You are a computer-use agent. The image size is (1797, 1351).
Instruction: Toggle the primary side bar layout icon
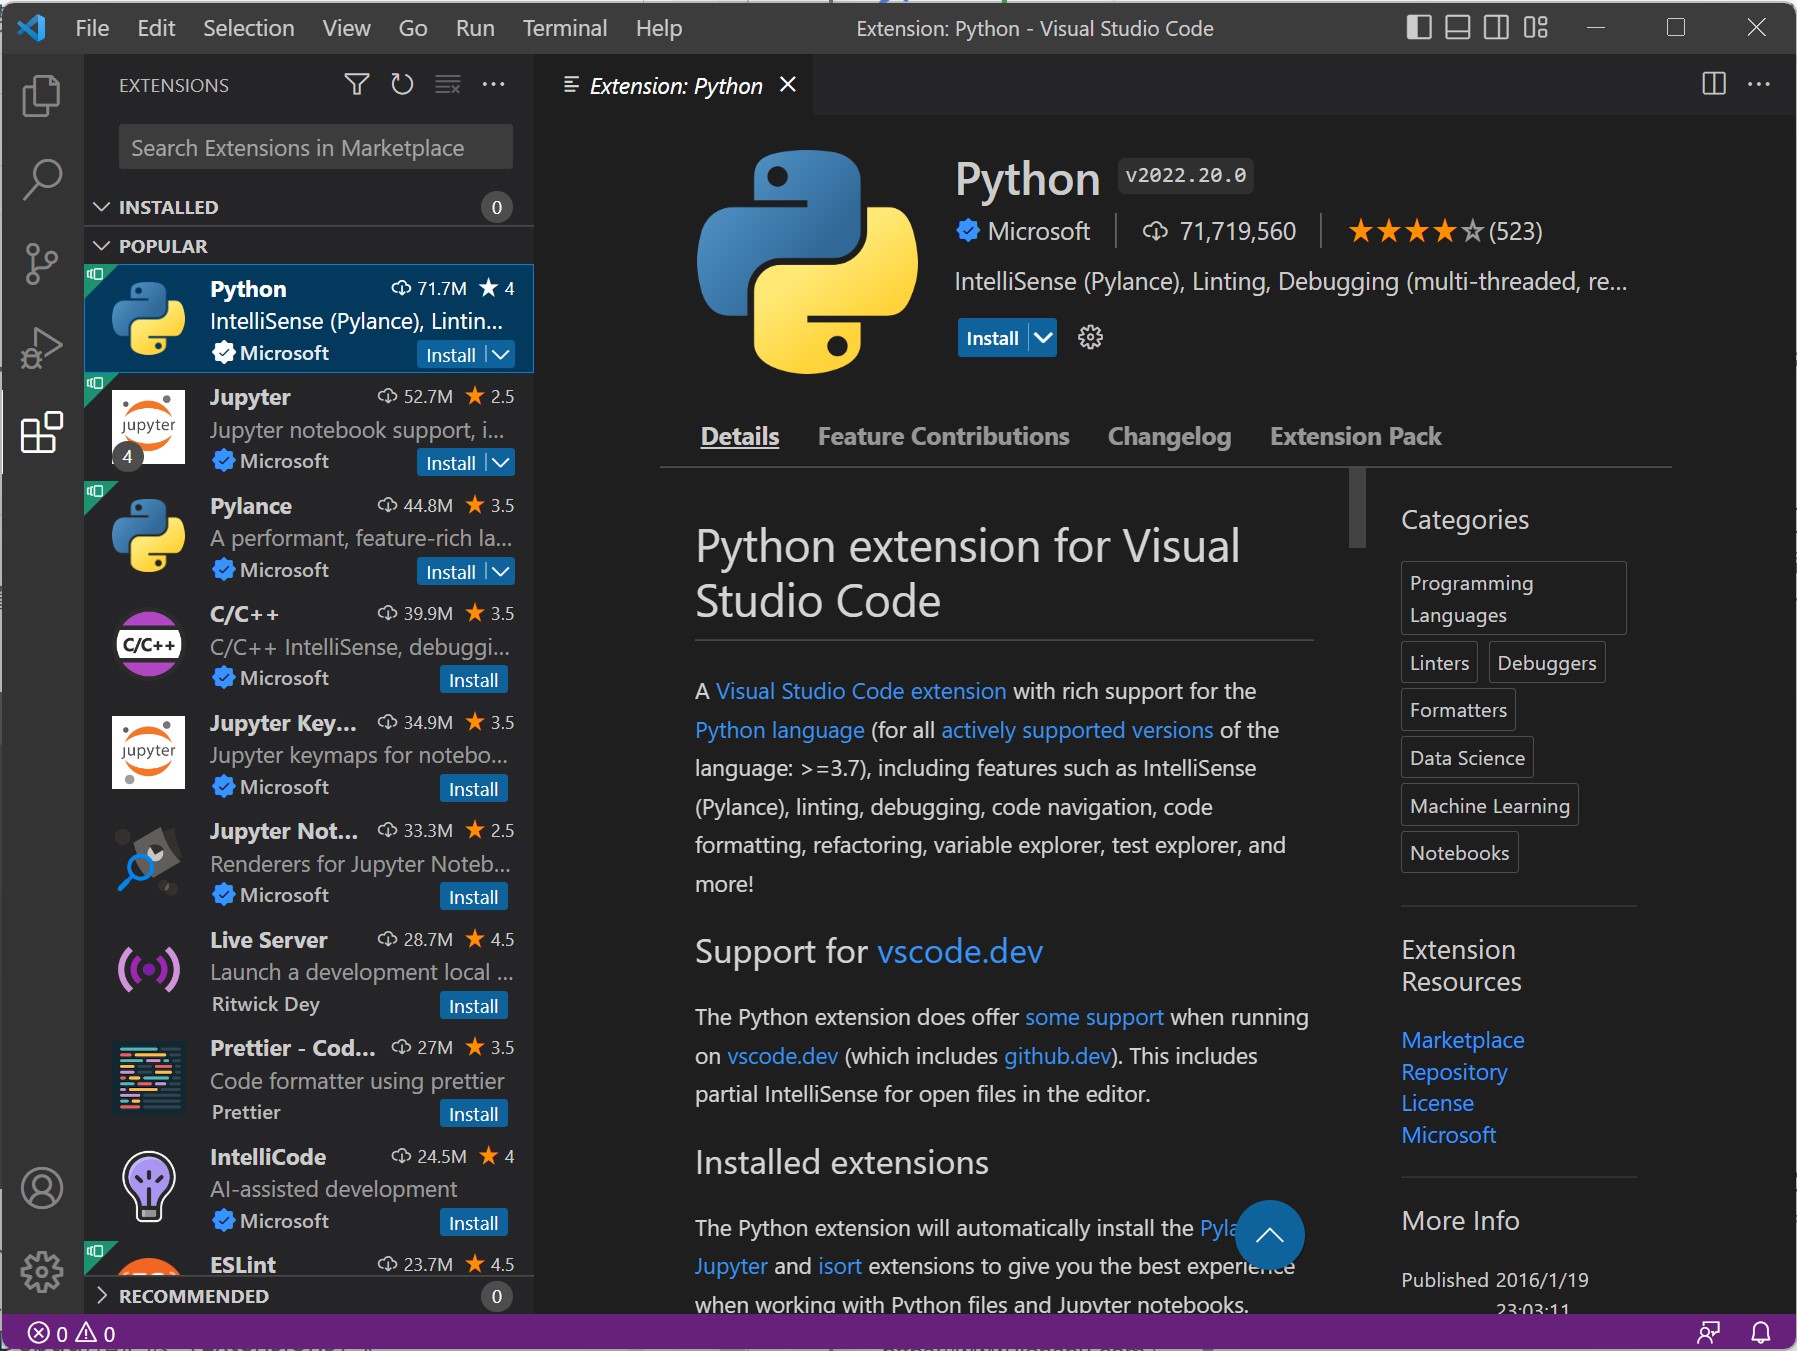(1419, 28)
